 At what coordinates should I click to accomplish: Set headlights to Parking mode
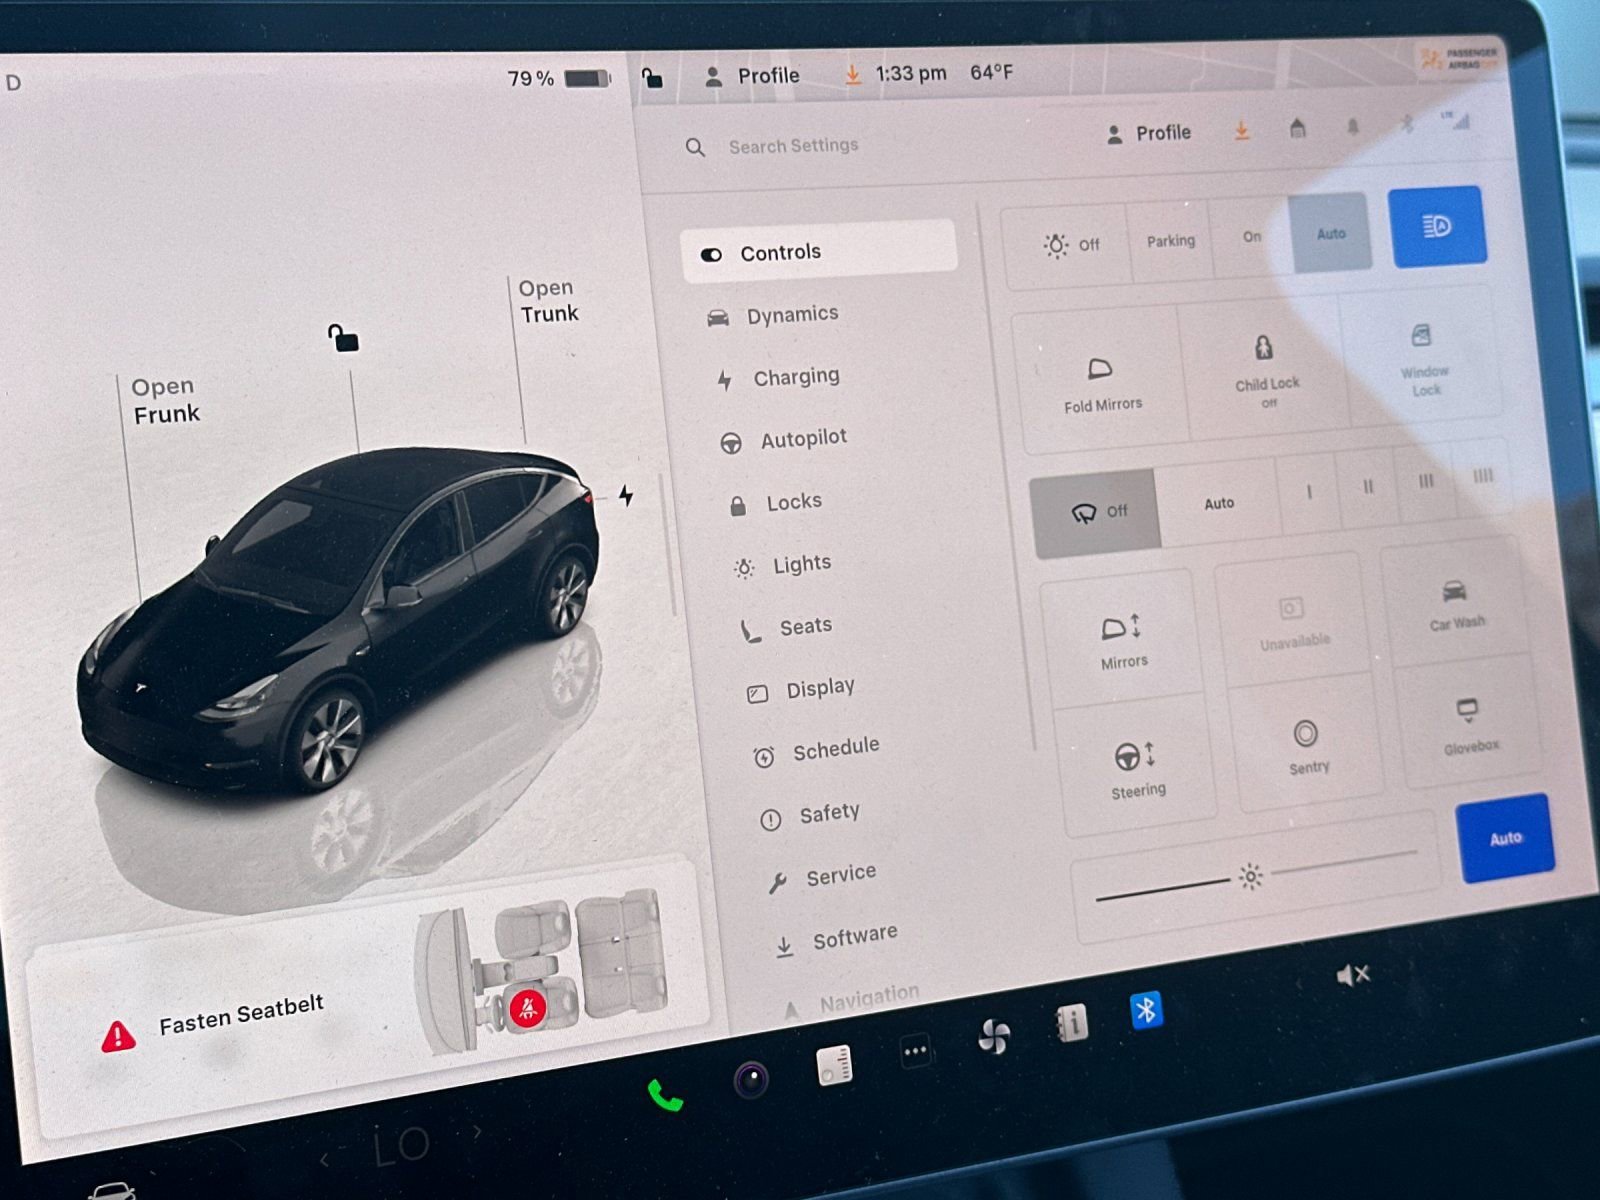(x=1170, y=240)
